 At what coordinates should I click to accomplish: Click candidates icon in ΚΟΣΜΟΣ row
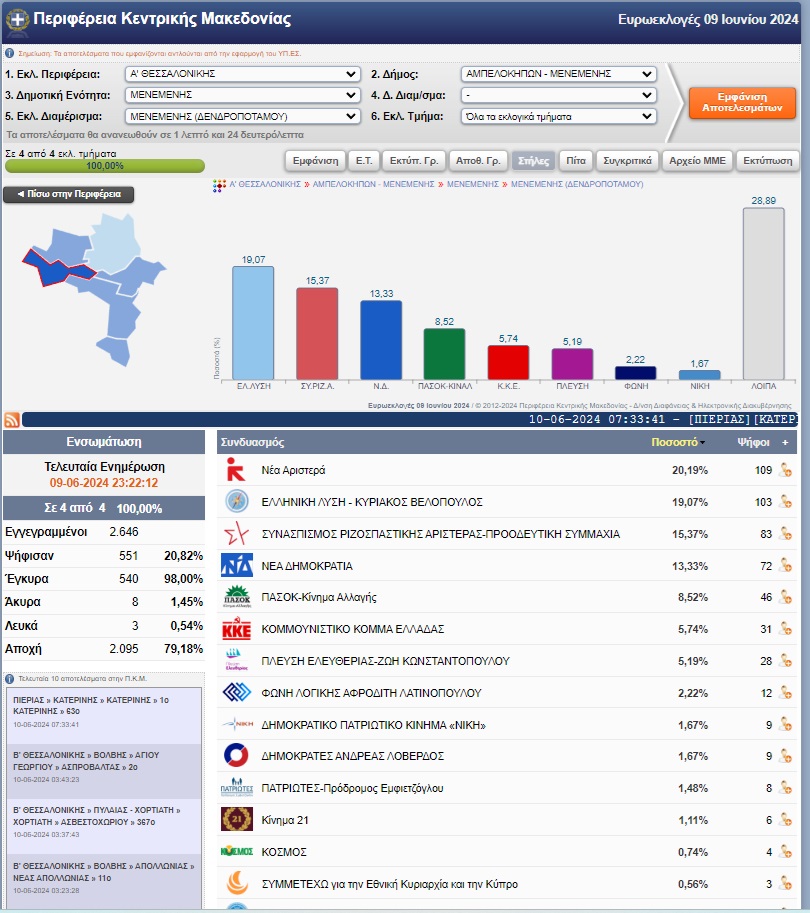click(786, 852)
